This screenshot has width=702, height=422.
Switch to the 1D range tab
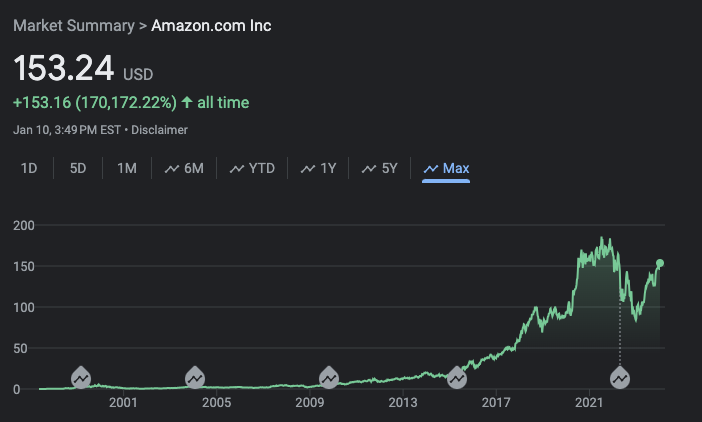pos(29,168)
